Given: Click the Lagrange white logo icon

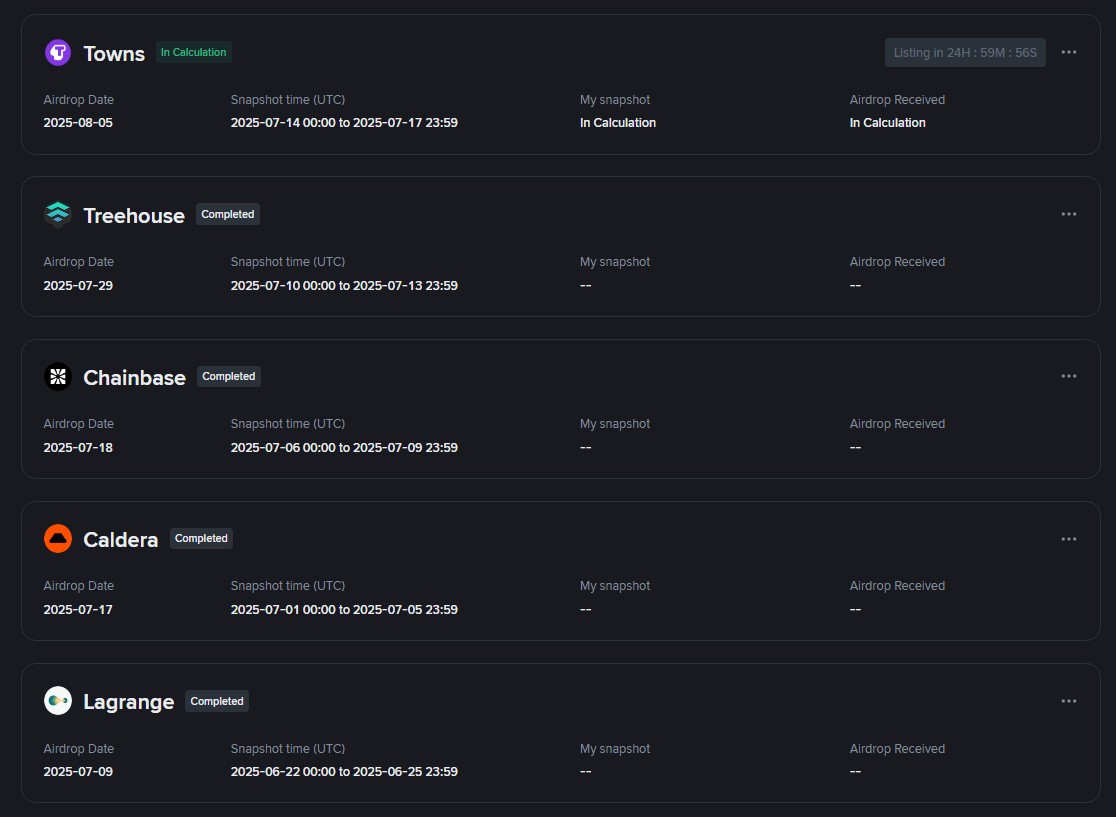Looking at the screenshot, I should coord(58,701).
